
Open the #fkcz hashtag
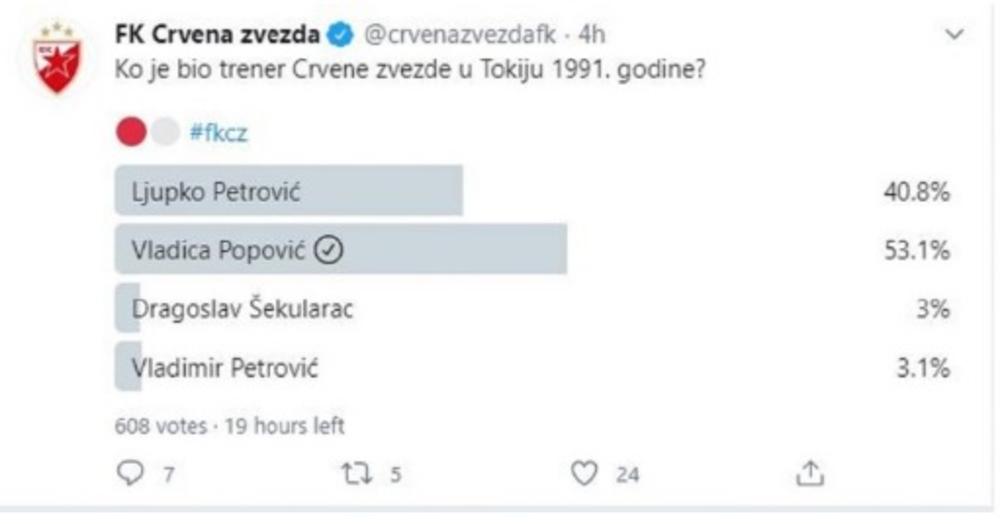pos(218,134)
